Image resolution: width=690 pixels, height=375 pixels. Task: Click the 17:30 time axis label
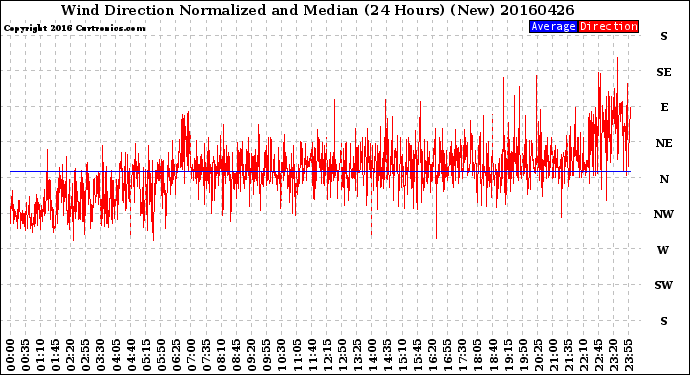click(462, 355)
